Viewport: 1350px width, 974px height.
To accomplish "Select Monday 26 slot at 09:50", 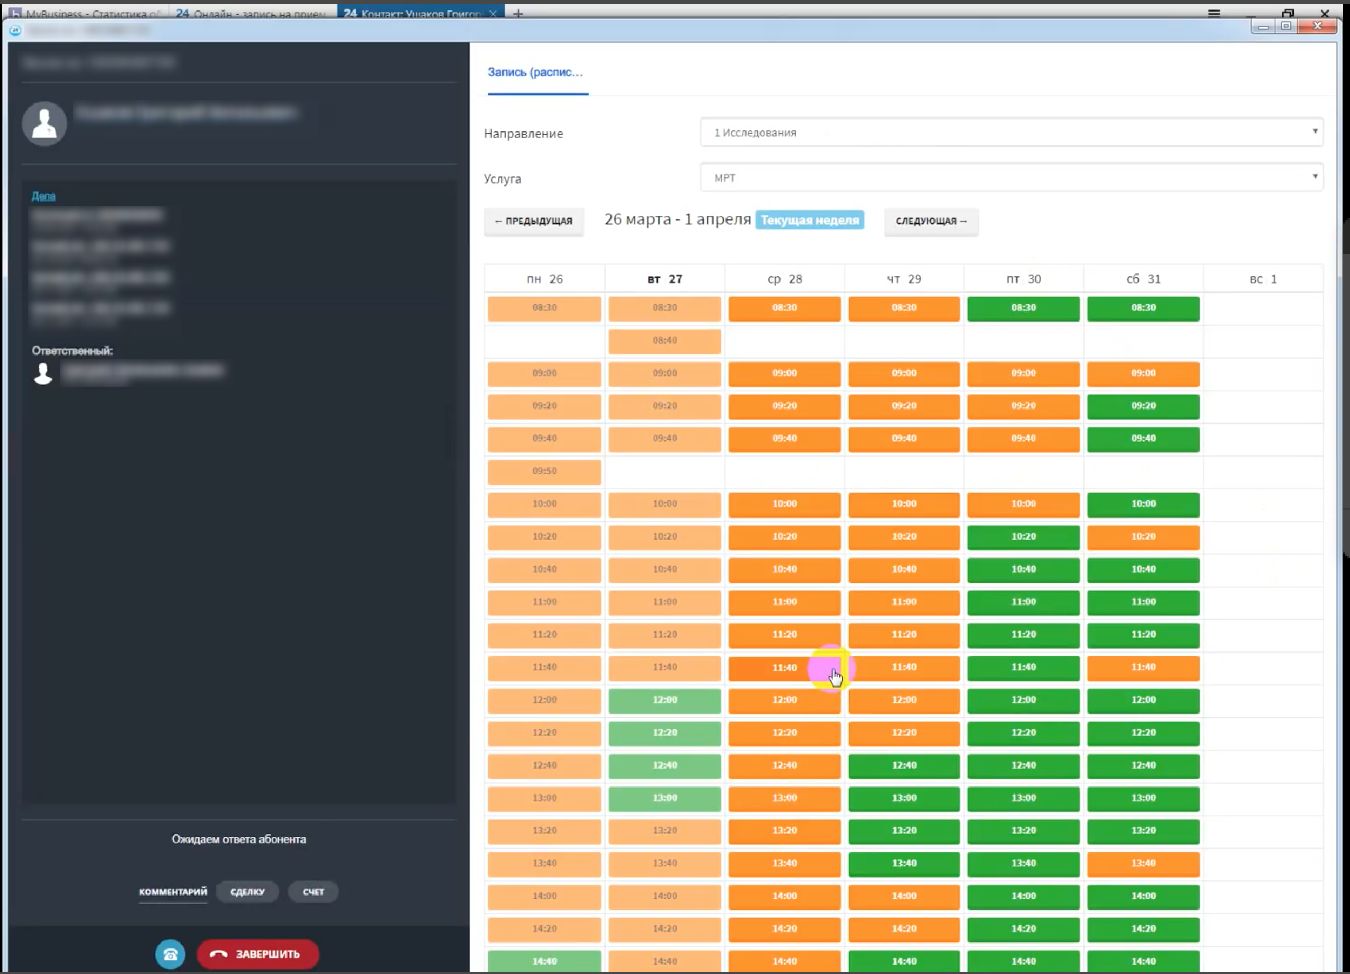I will click(x=545, y=471).
